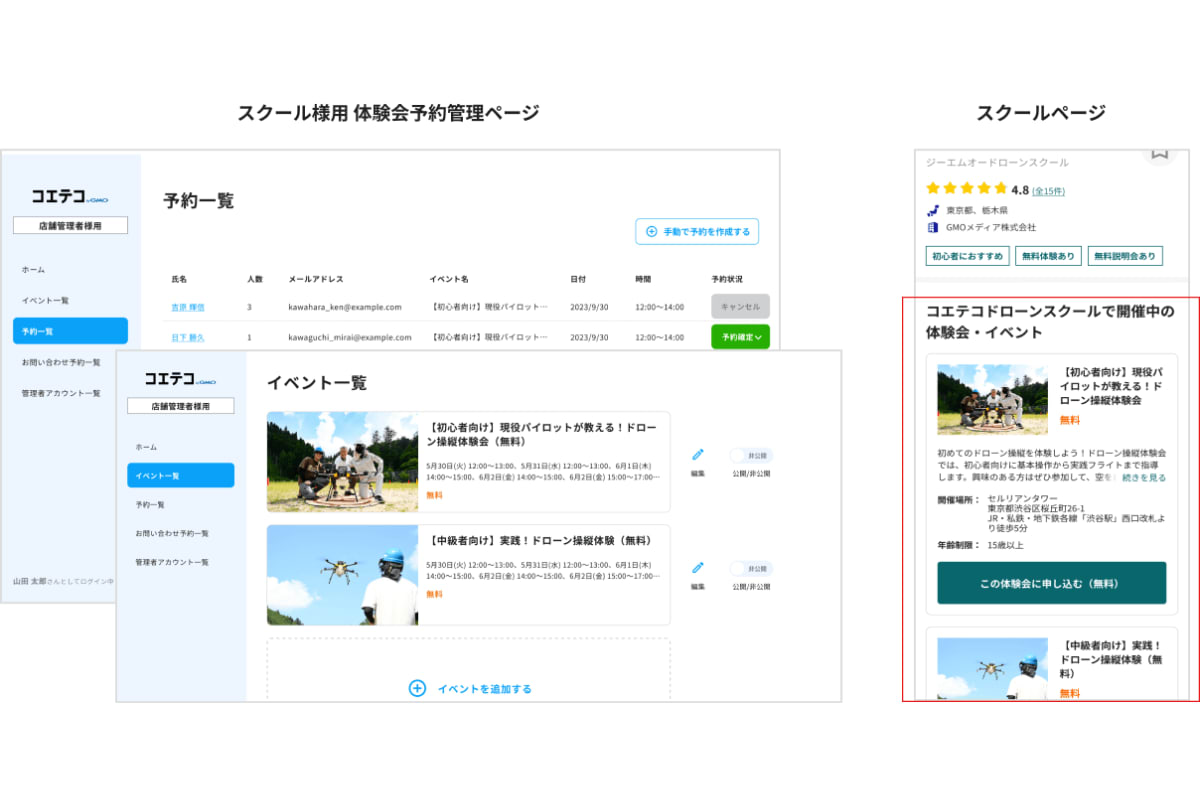
Task: Click the 手動で予約を作成する button
Action: pyautogui.click(x=697, y=231)
